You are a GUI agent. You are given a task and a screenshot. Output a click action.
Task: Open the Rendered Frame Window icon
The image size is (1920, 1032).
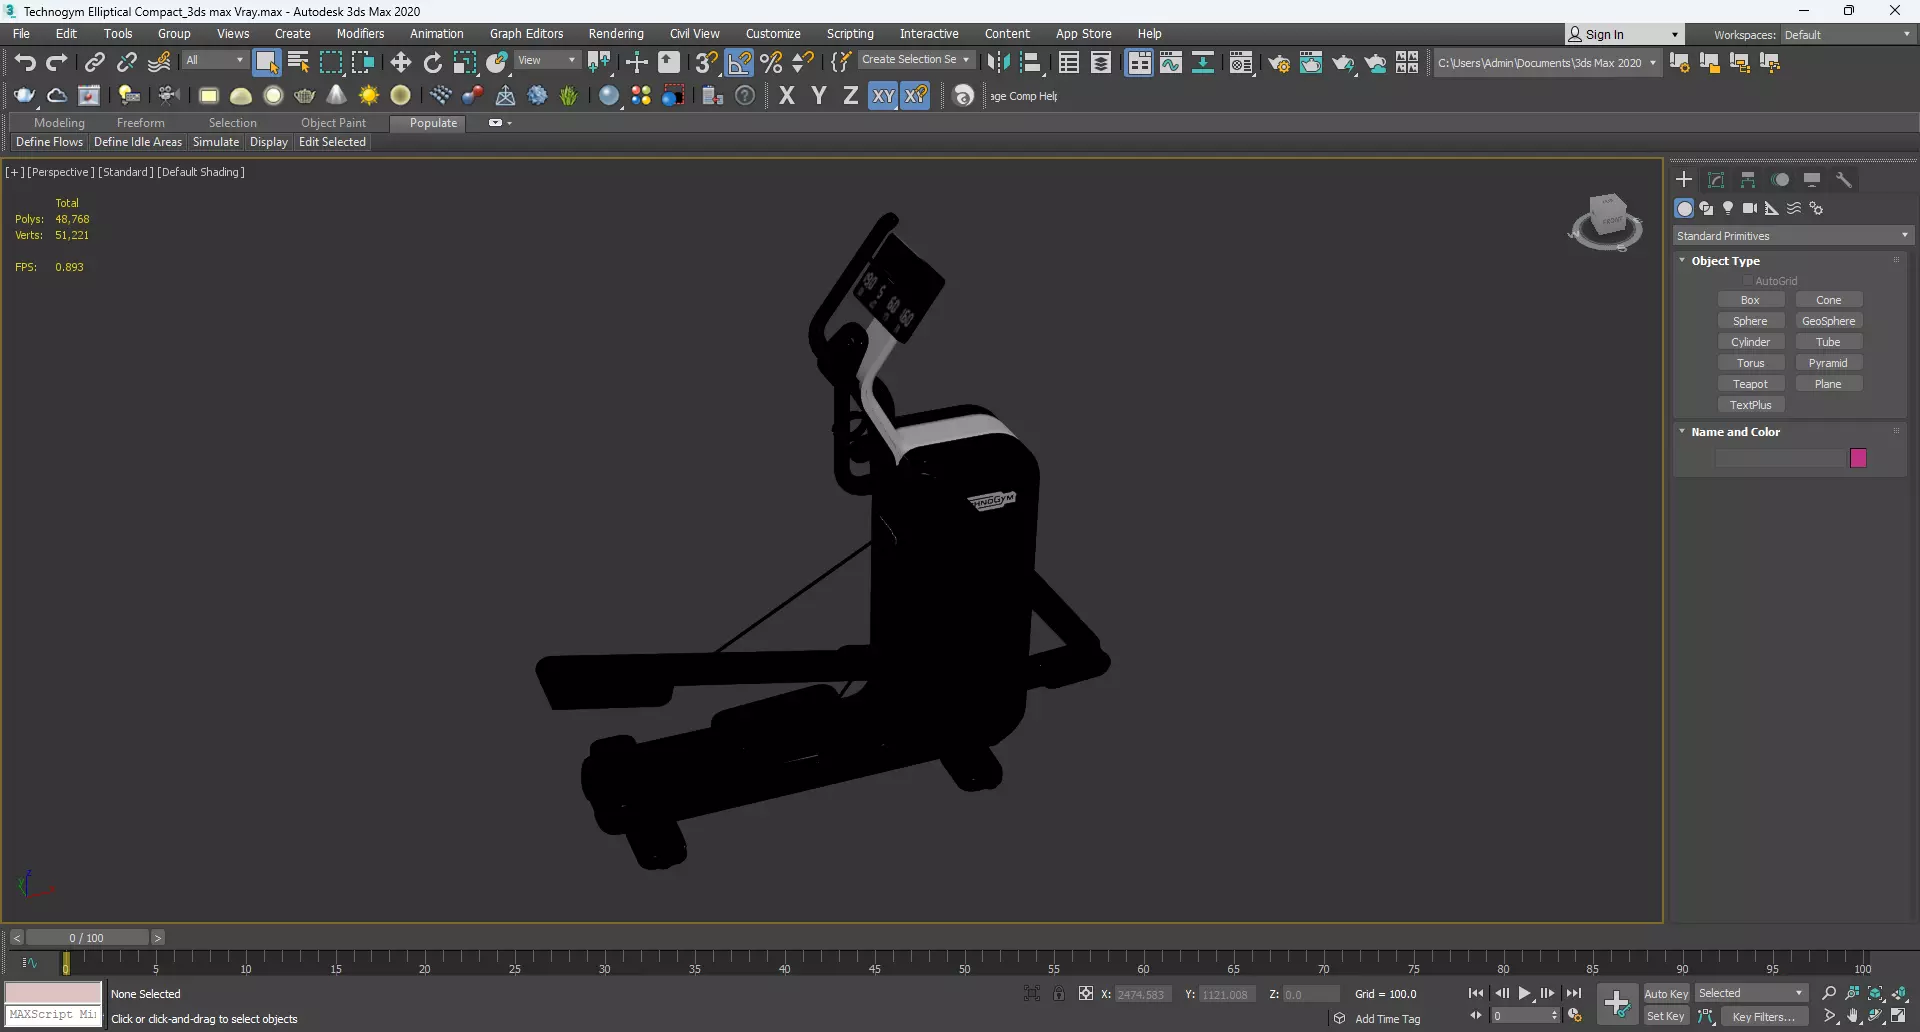(x=1311, y=63)
